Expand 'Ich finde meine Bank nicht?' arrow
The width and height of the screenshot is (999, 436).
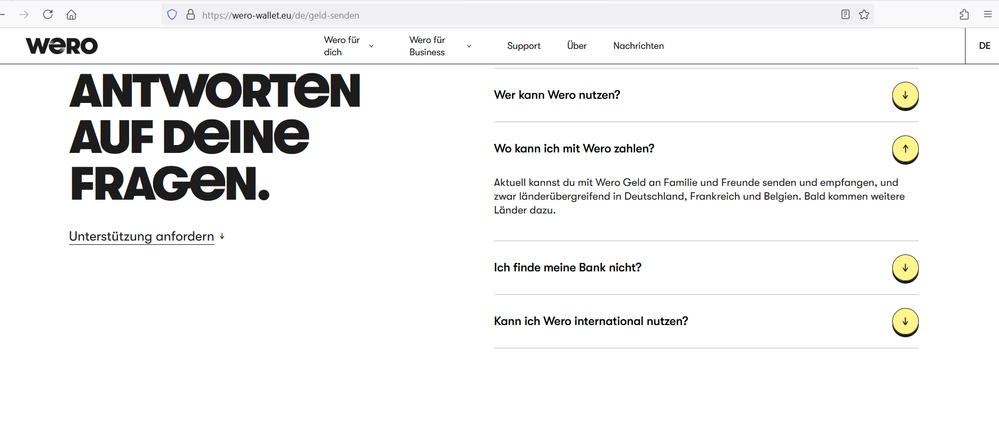[904, 268]
